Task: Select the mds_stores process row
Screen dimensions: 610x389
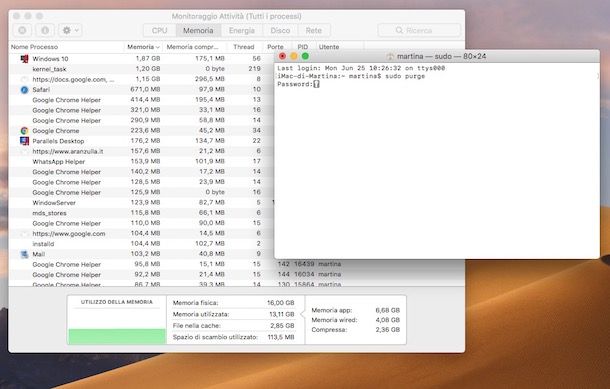Action: [142, 213]
